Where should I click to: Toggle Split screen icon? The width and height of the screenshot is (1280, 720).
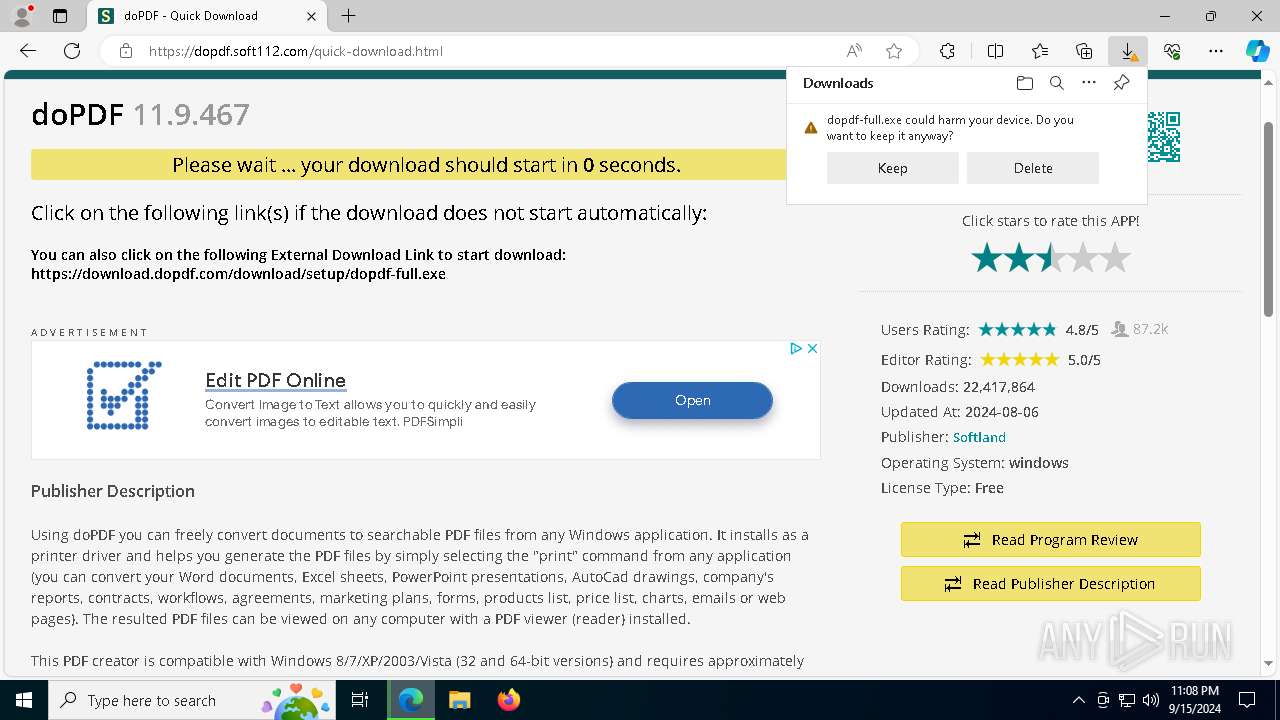point(995,51)
